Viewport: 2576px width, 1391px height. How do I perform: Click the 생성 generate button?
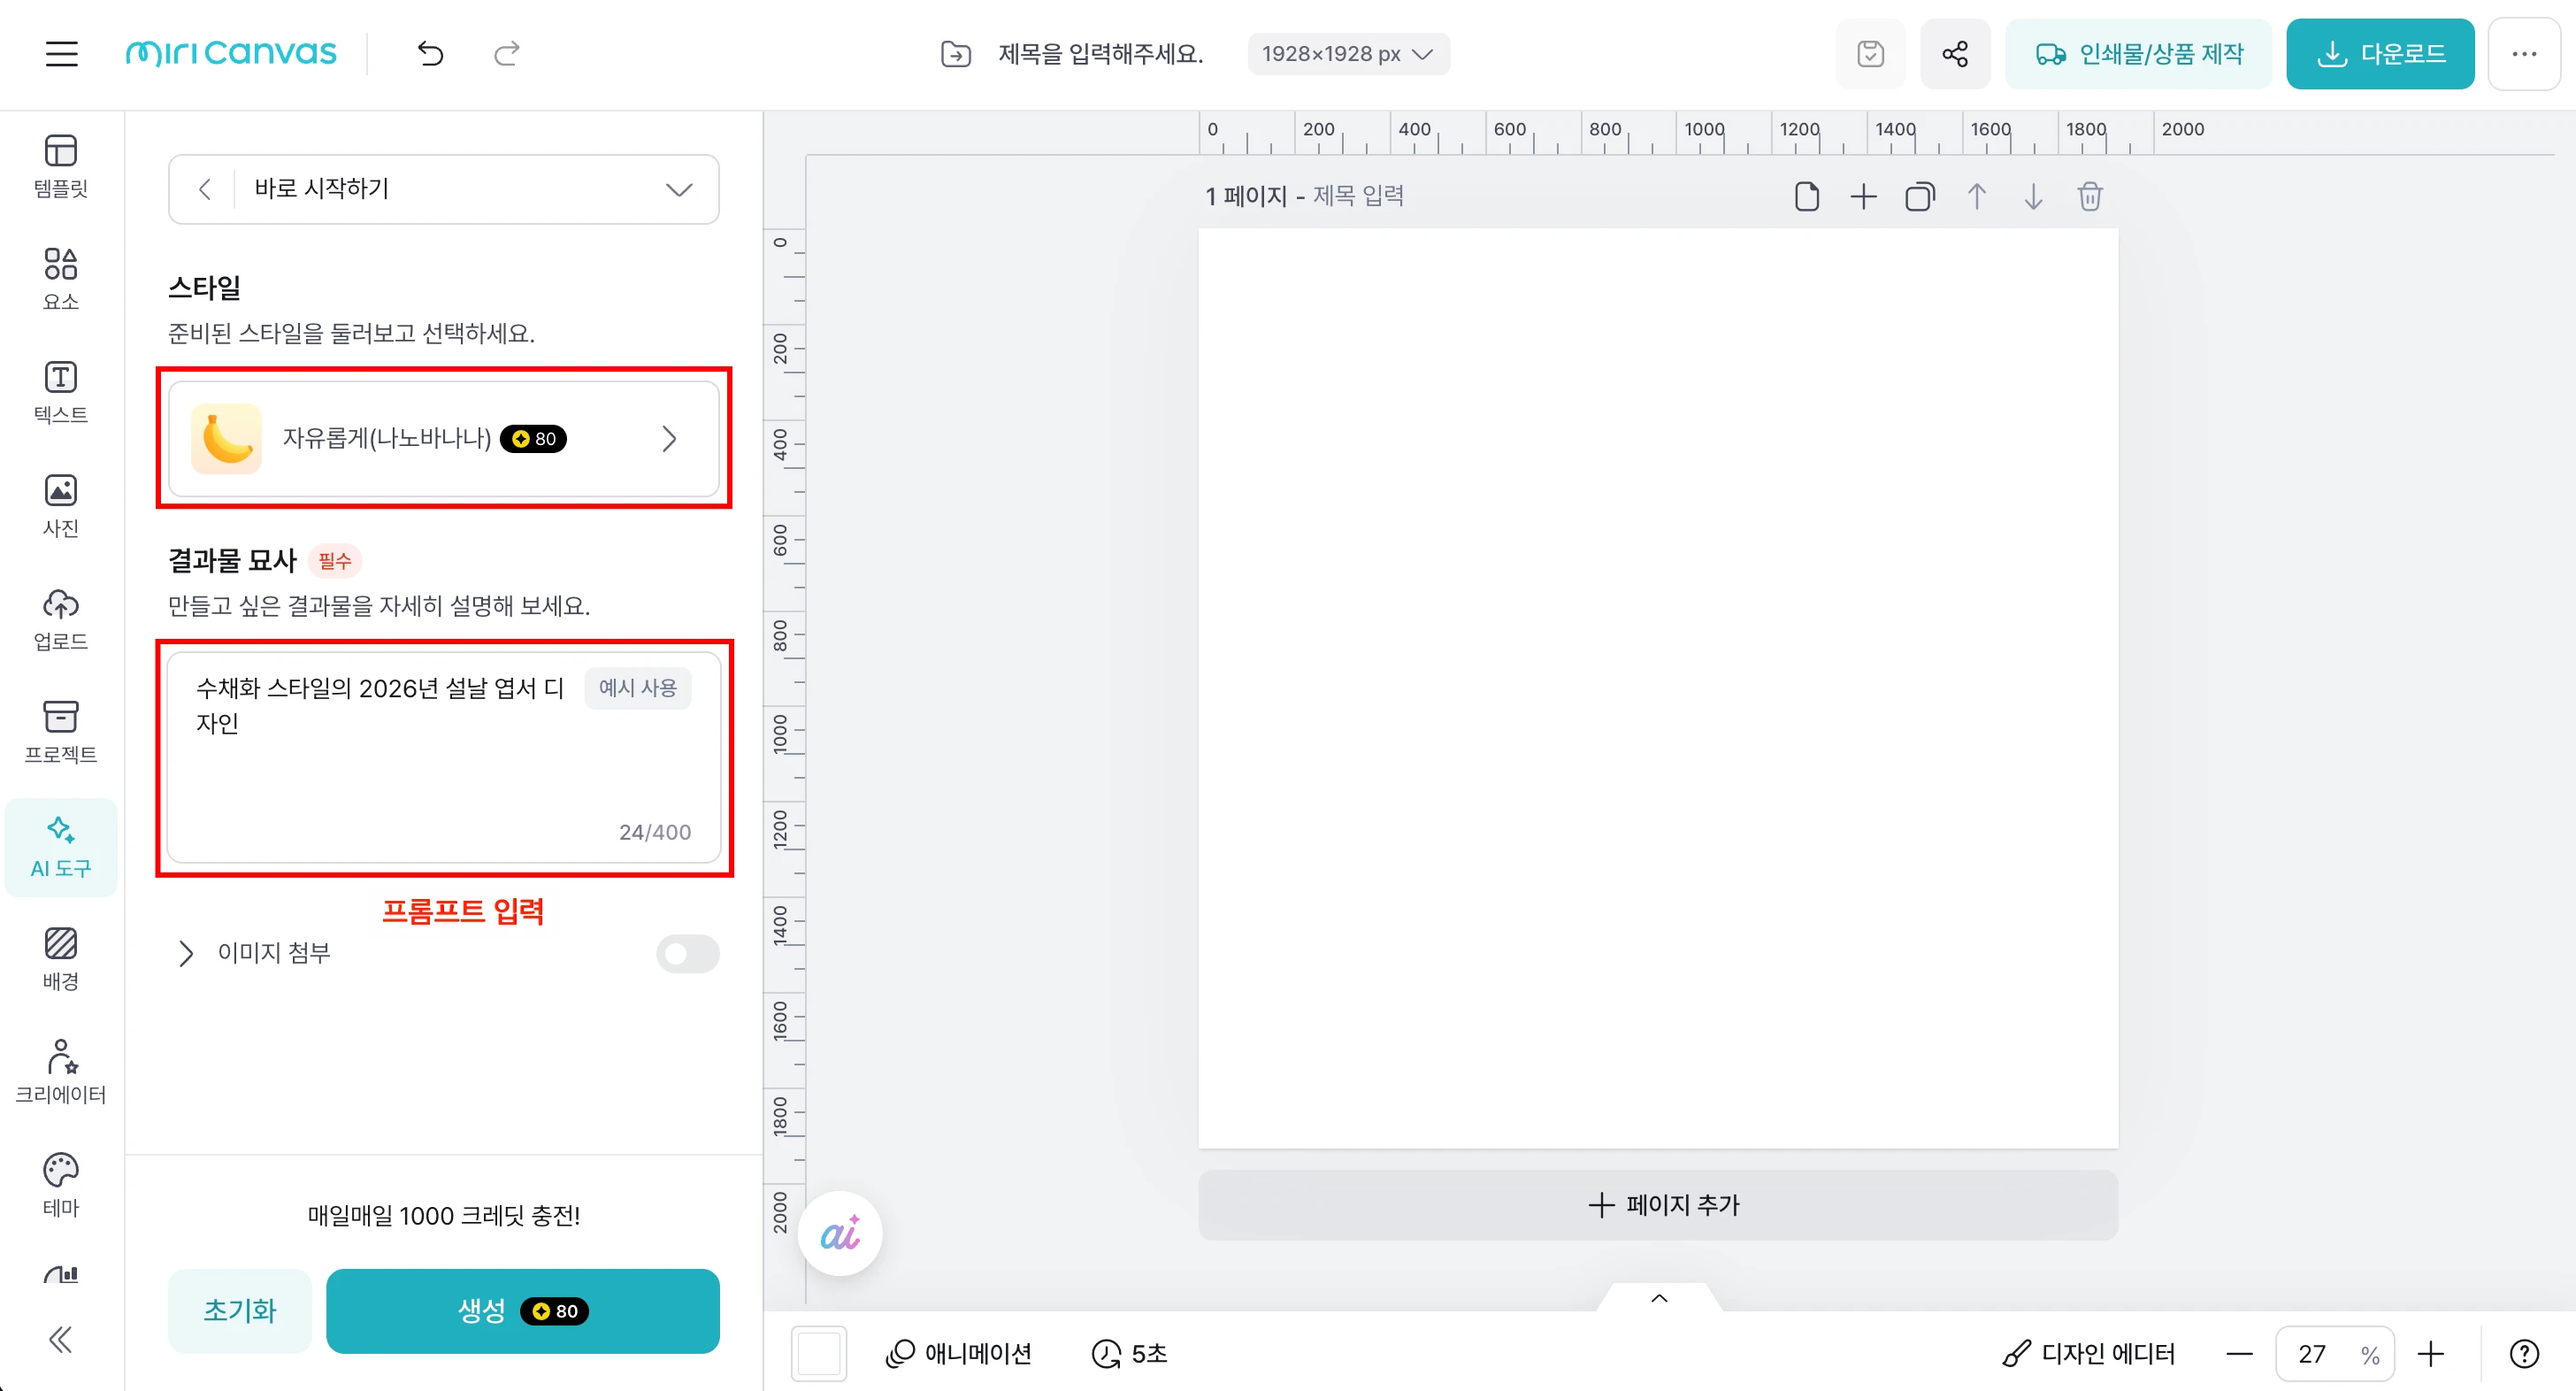[522, 1310]
